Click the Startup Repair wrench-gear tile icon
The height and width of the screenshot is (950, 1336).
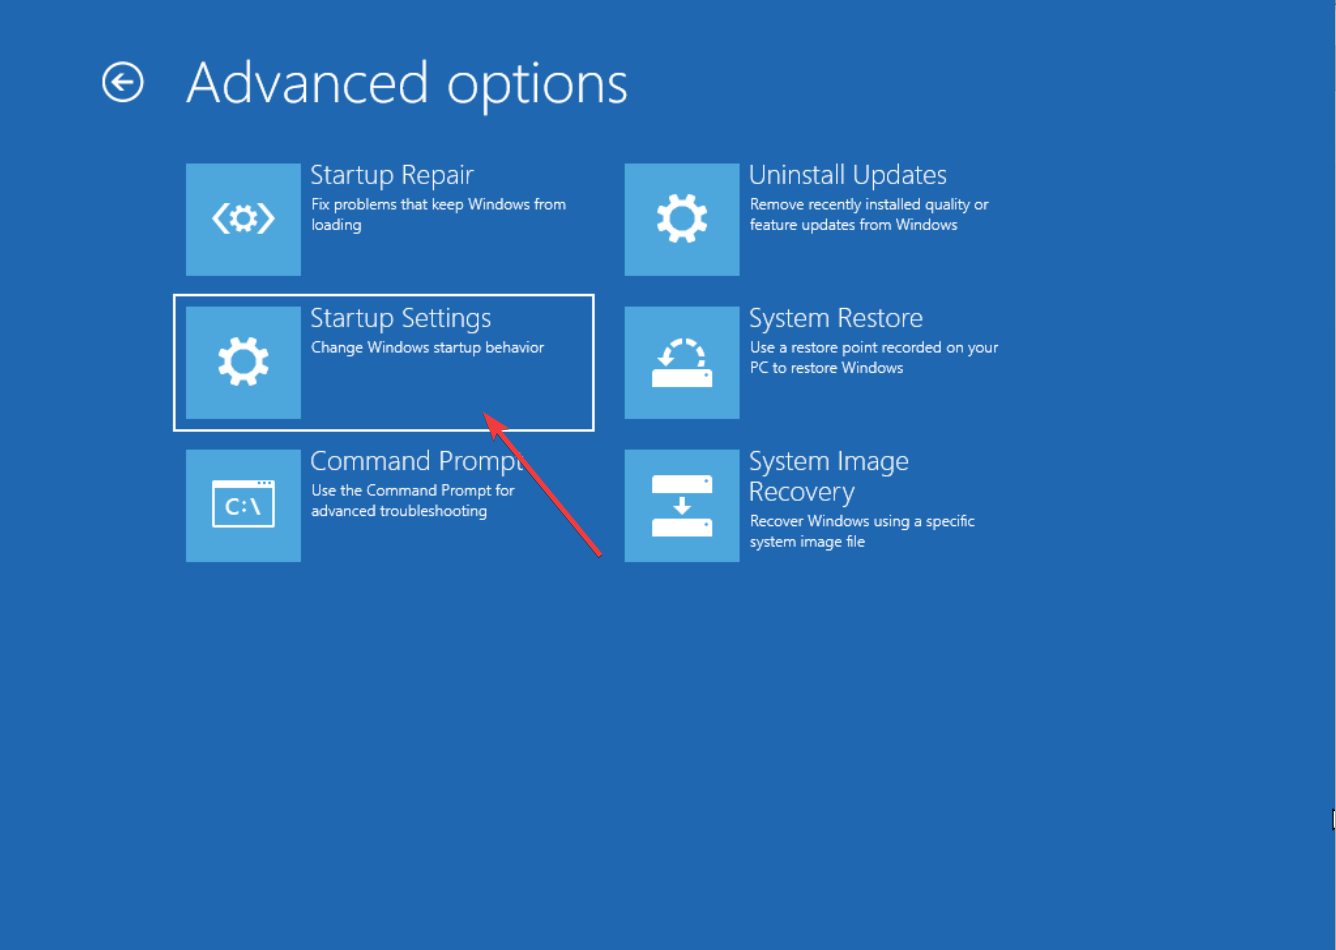243,219
